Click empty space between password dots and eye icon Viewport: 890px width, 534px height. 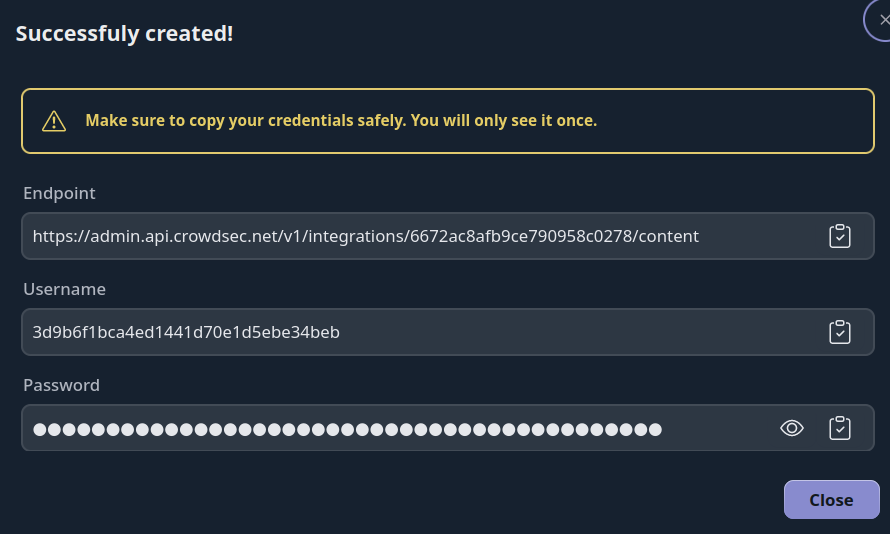[718, 429]
